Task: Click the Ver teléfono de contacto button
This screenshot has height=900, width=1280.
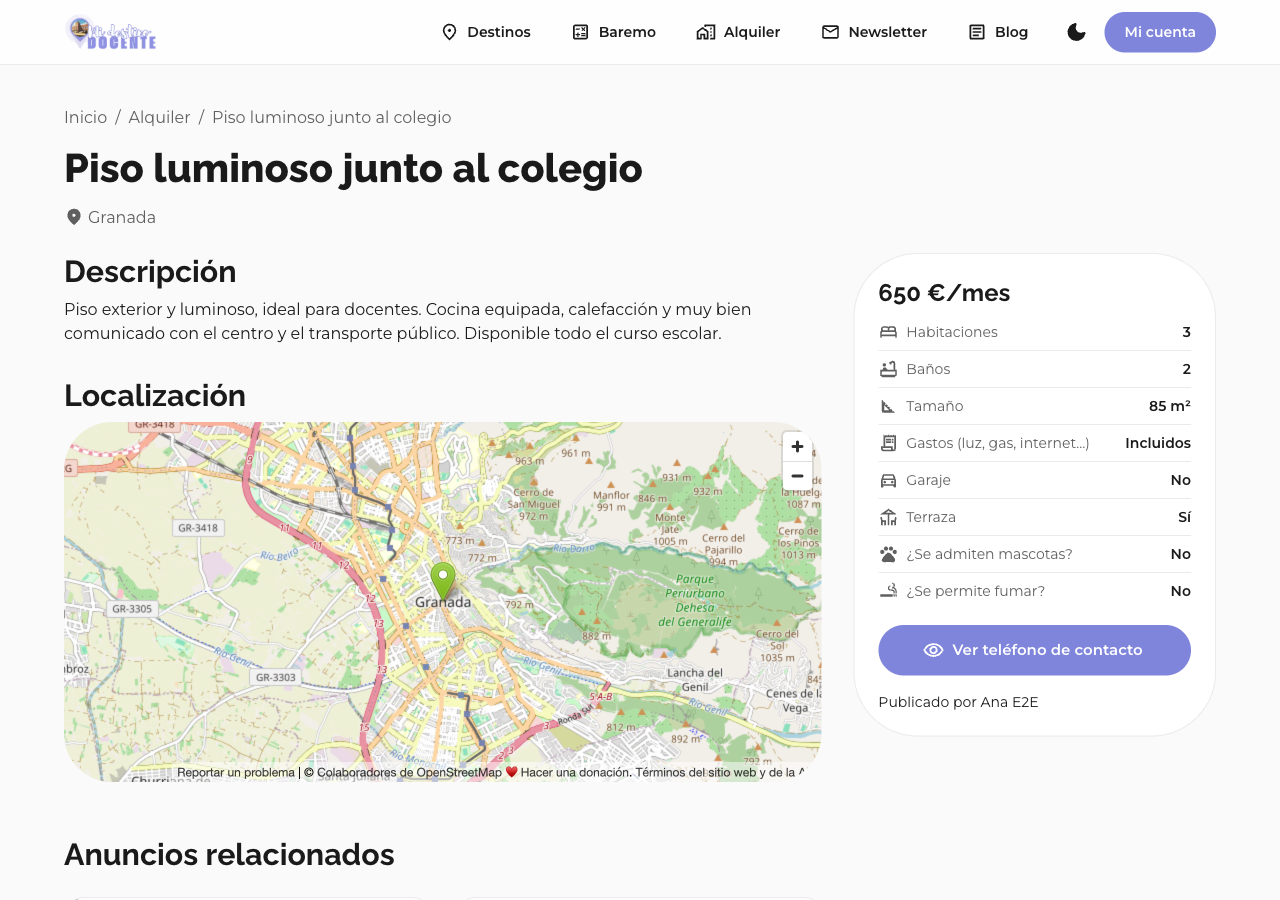Action: [x=1034, y=650]
